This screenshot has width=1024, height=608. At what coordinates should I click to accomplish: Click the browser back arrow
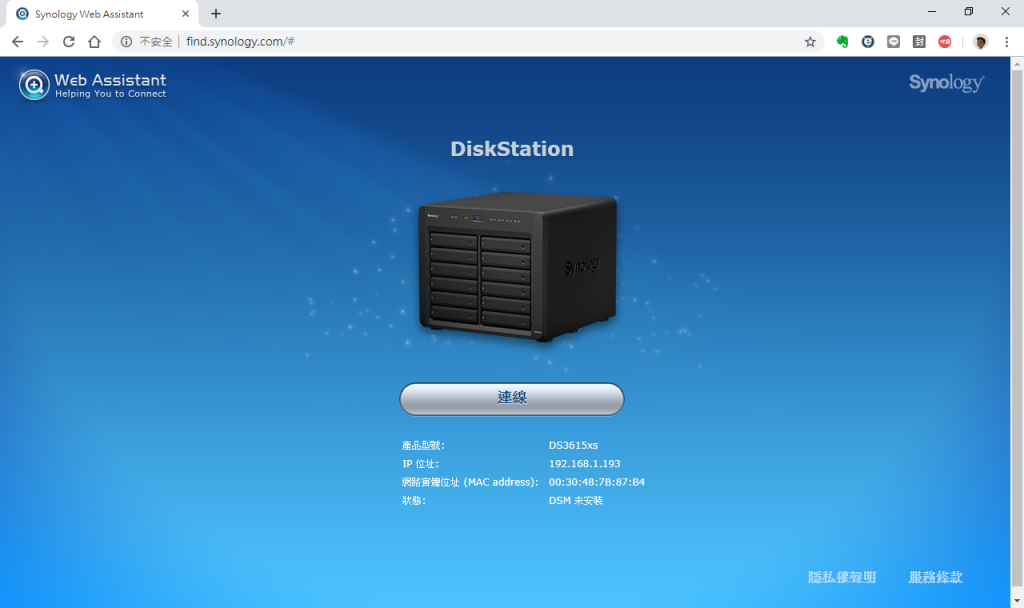coord(18,42)
